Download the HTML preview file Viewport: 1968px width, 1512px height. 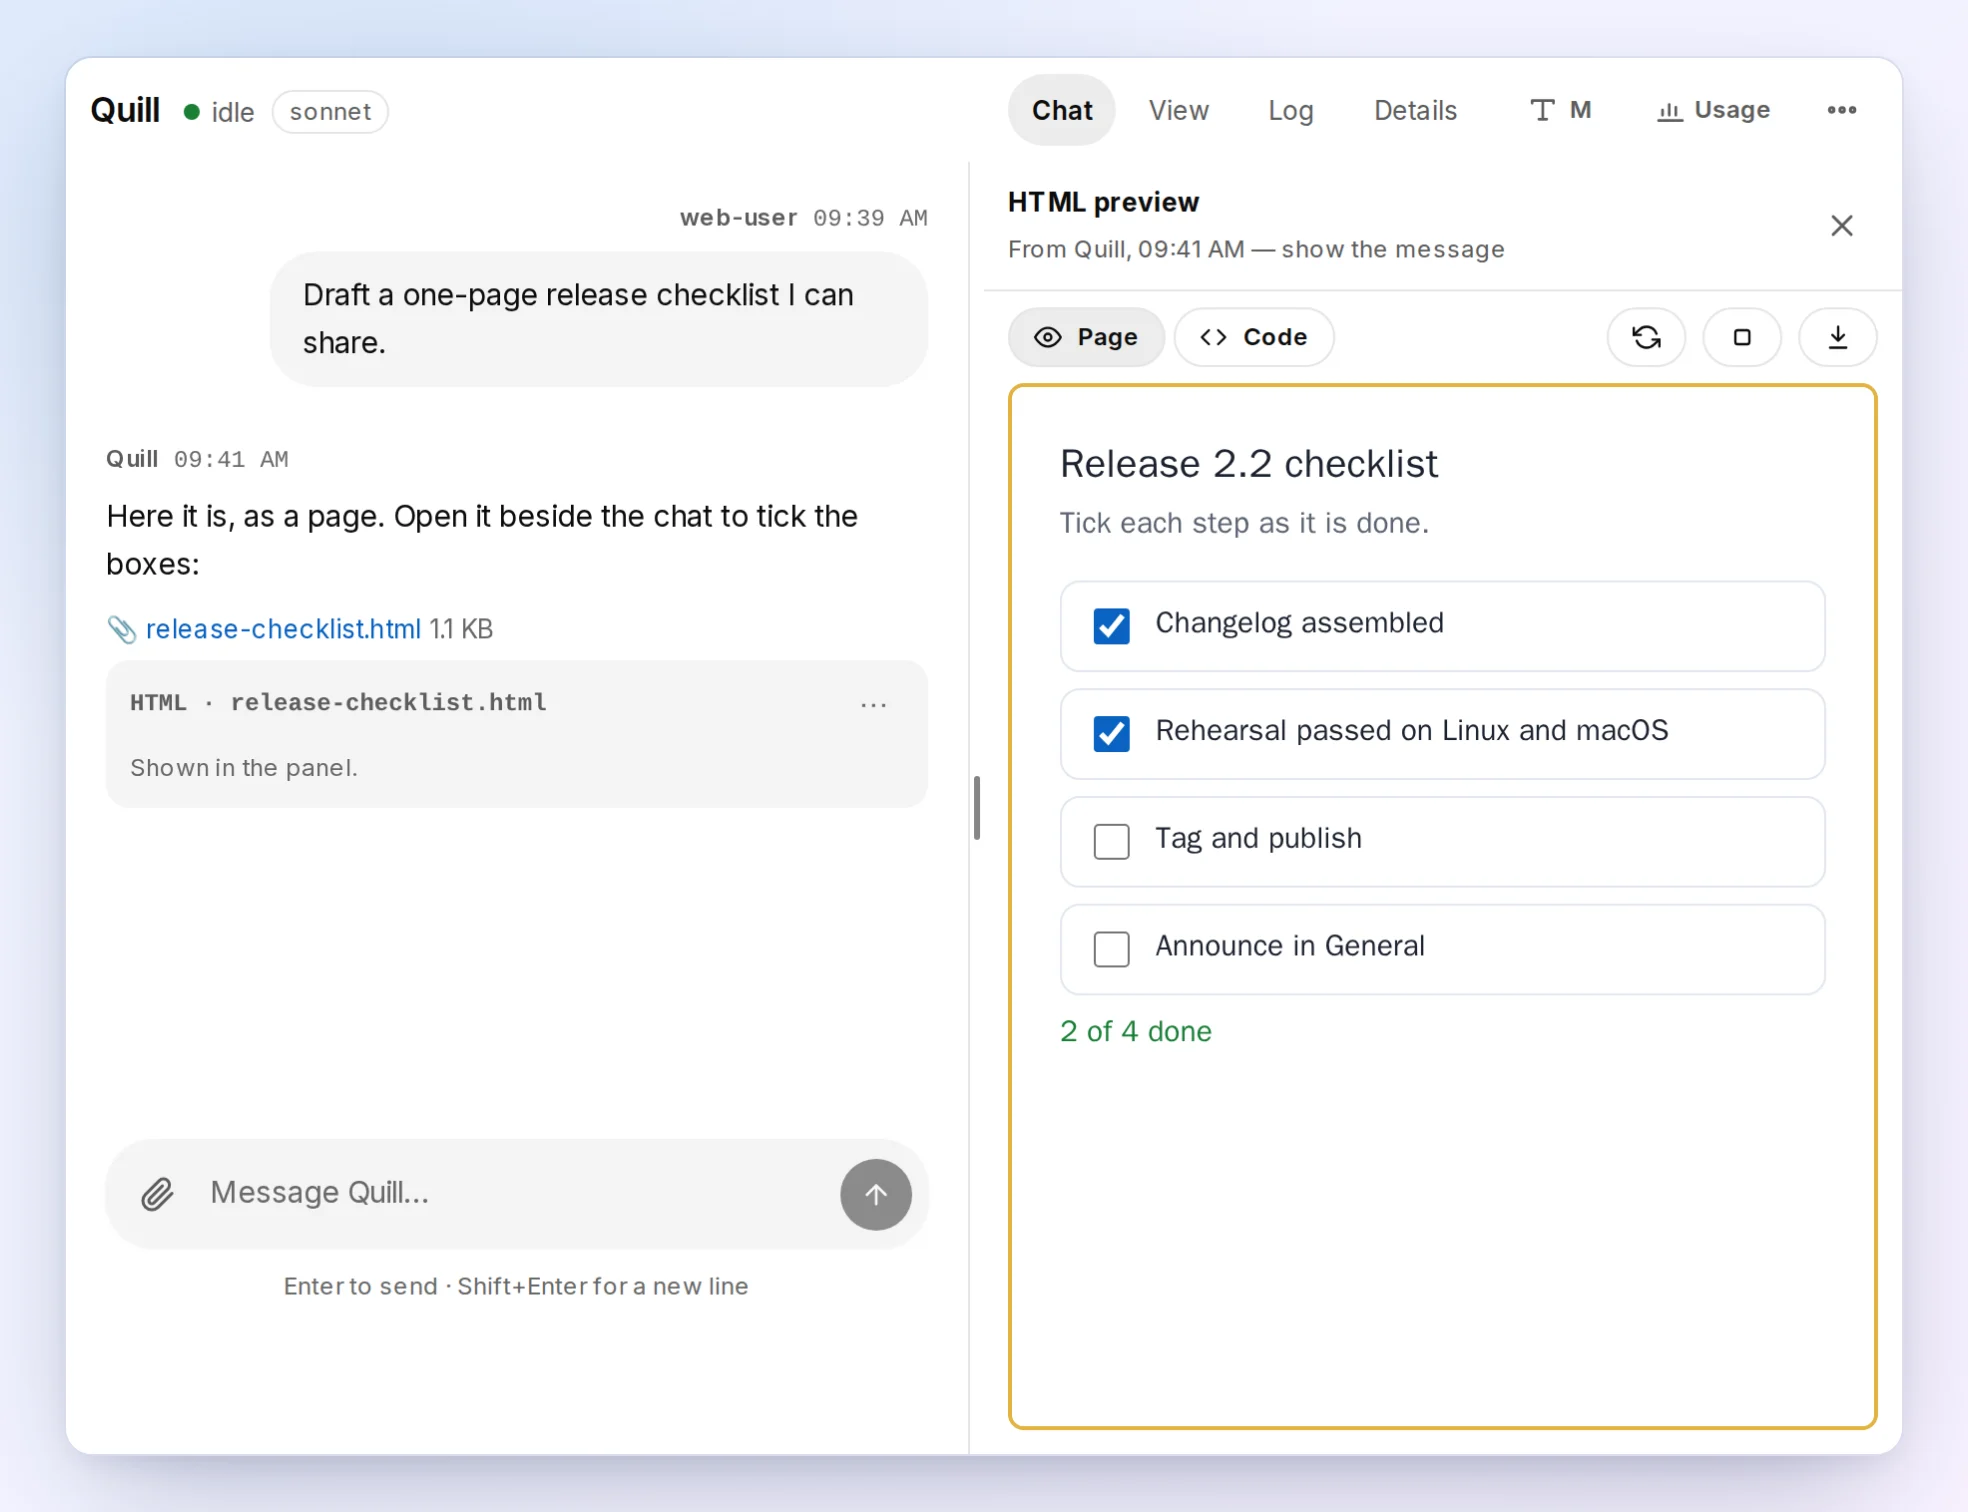click(x=1838, y=337)
